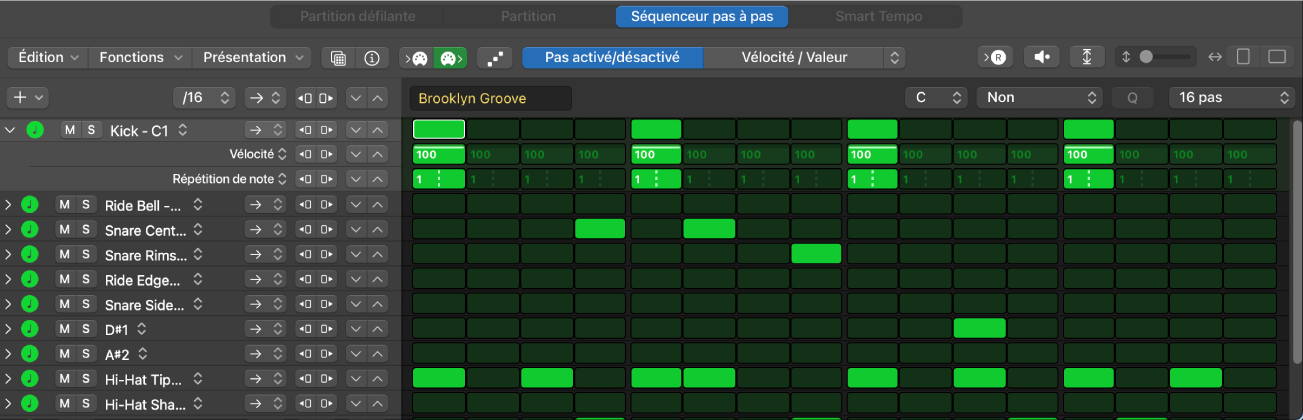Viewport: 1303px width, 420px height.
Task: Click the Snare Cent row note icon
Action: click(x=29, y=230)
